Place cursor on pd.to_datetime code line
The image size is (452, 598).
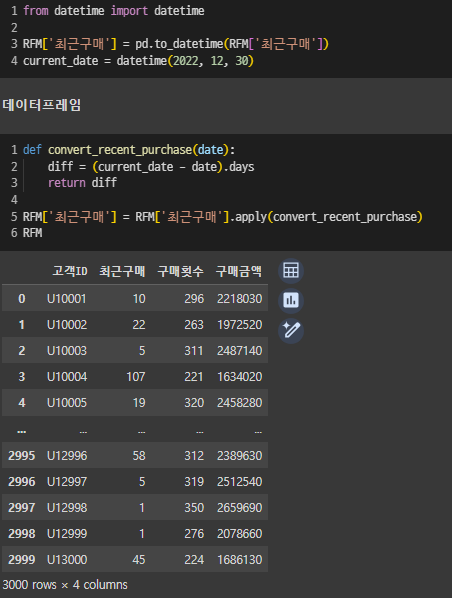[x=175, y=44]
